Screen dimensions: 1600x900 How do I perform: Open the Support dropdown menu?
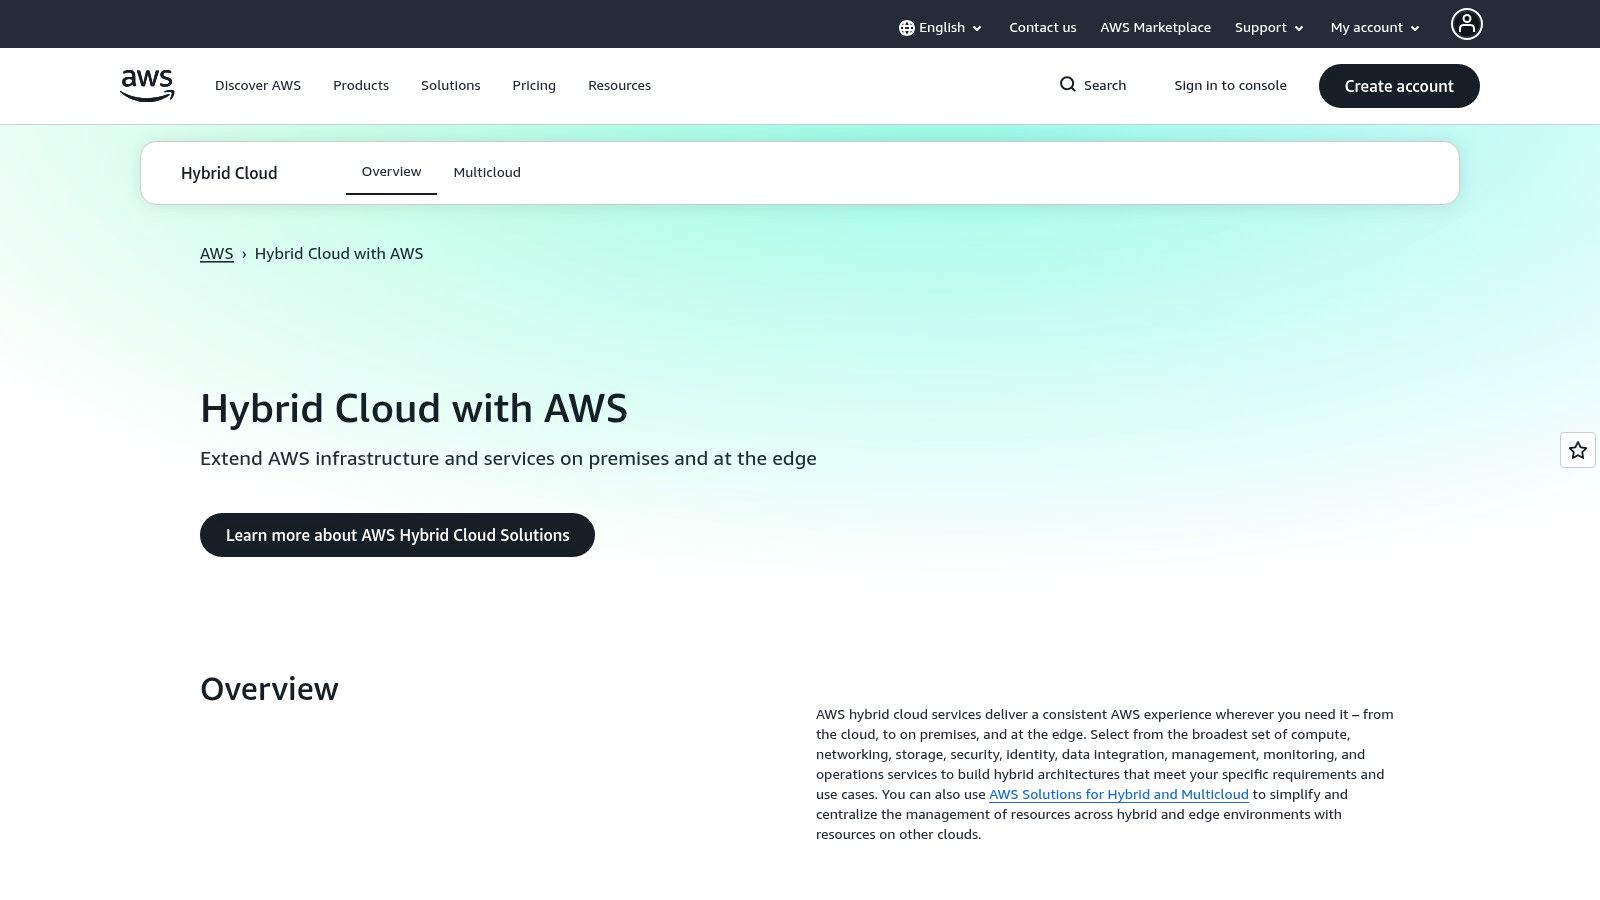[1268, 27]
